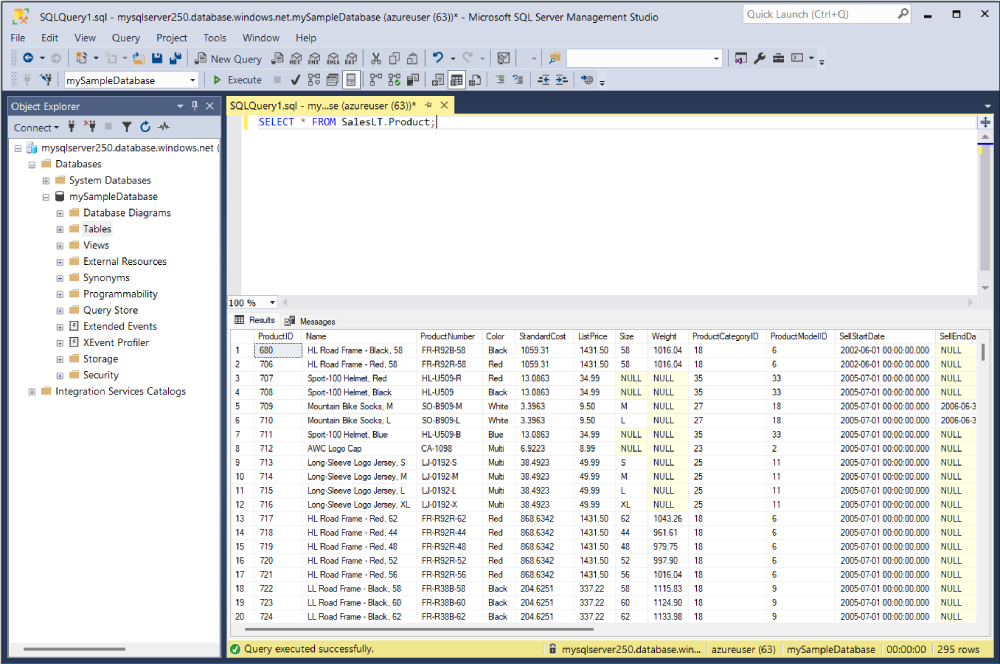This screenshot has height=664, width=1000.
Task: Open the Connect dropdown in Object Explorer
Action: click(x=36, y=128)
